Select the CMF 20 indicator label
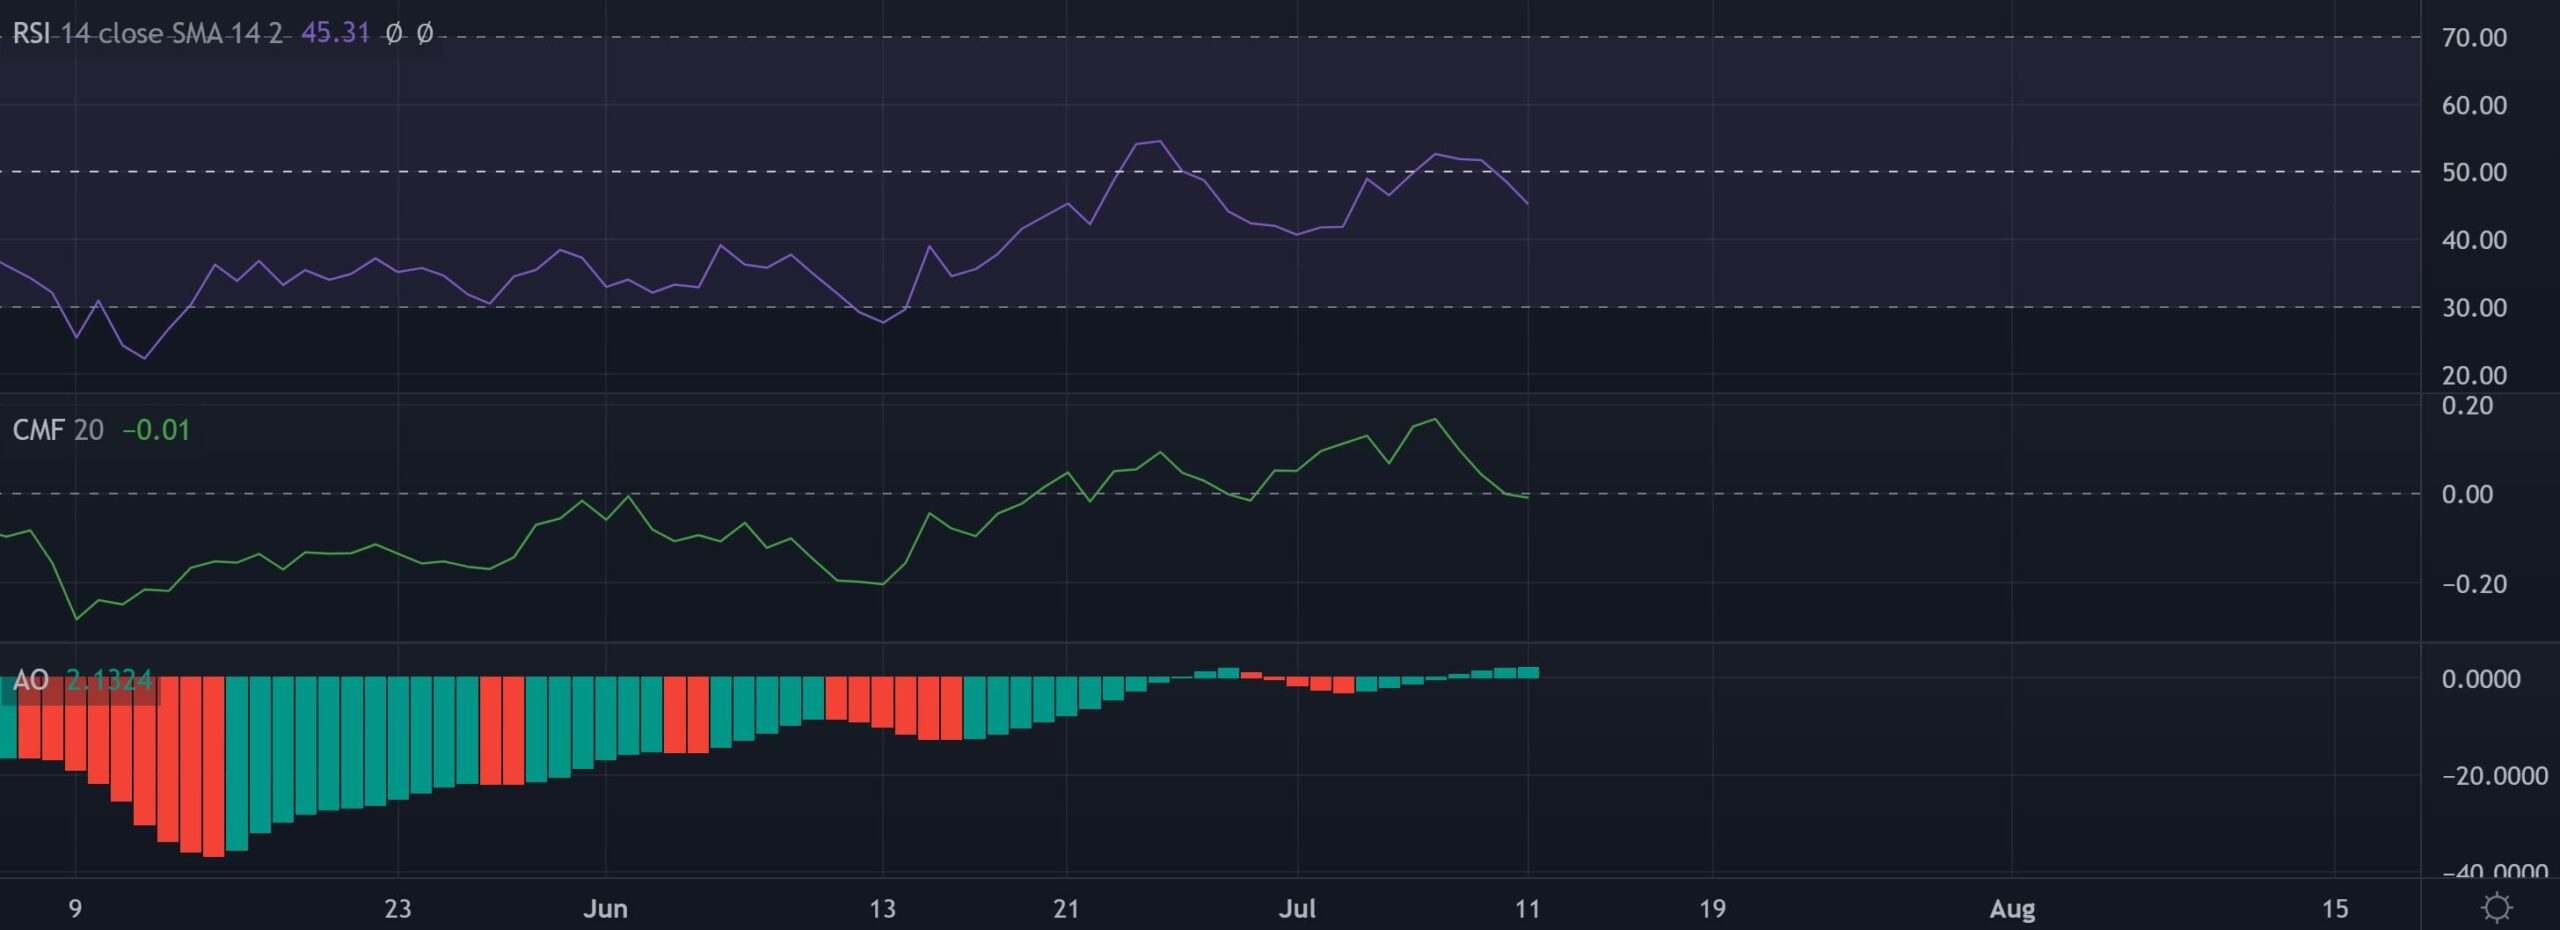 click(x=58, y=430)
